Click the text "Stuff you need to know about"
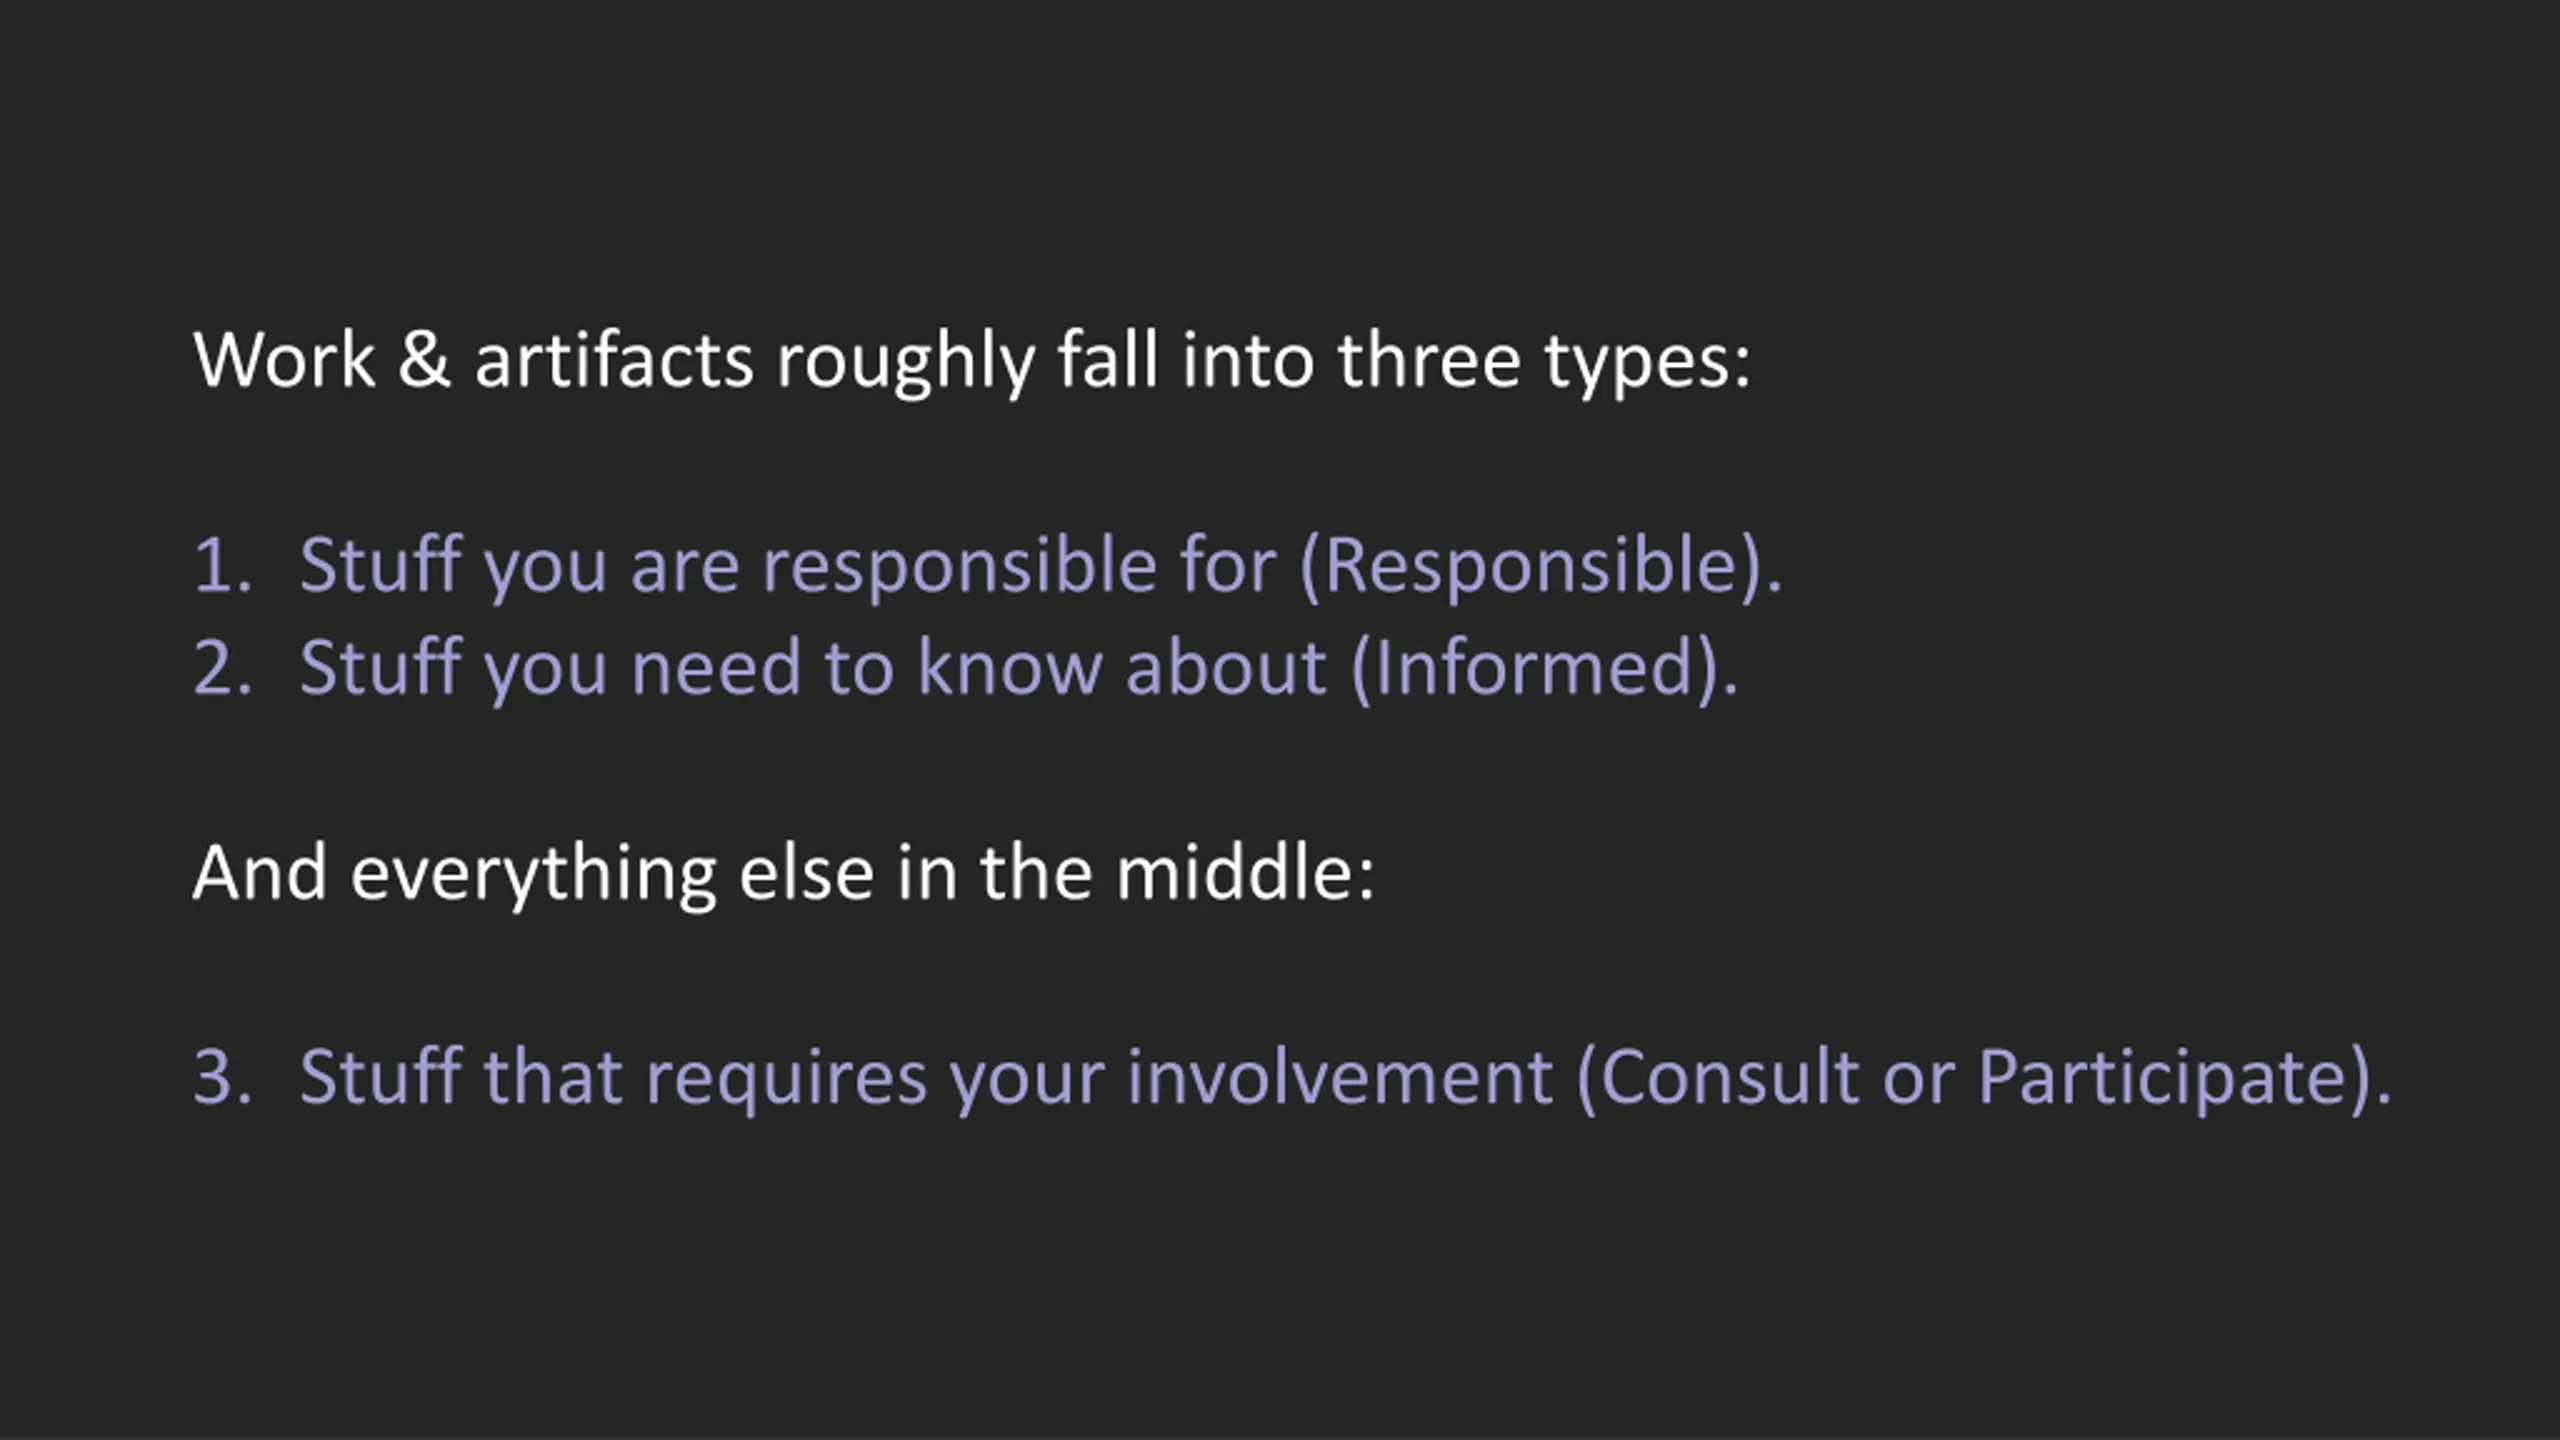This screenshot has width=2560, height=1440. coord(813,669)
